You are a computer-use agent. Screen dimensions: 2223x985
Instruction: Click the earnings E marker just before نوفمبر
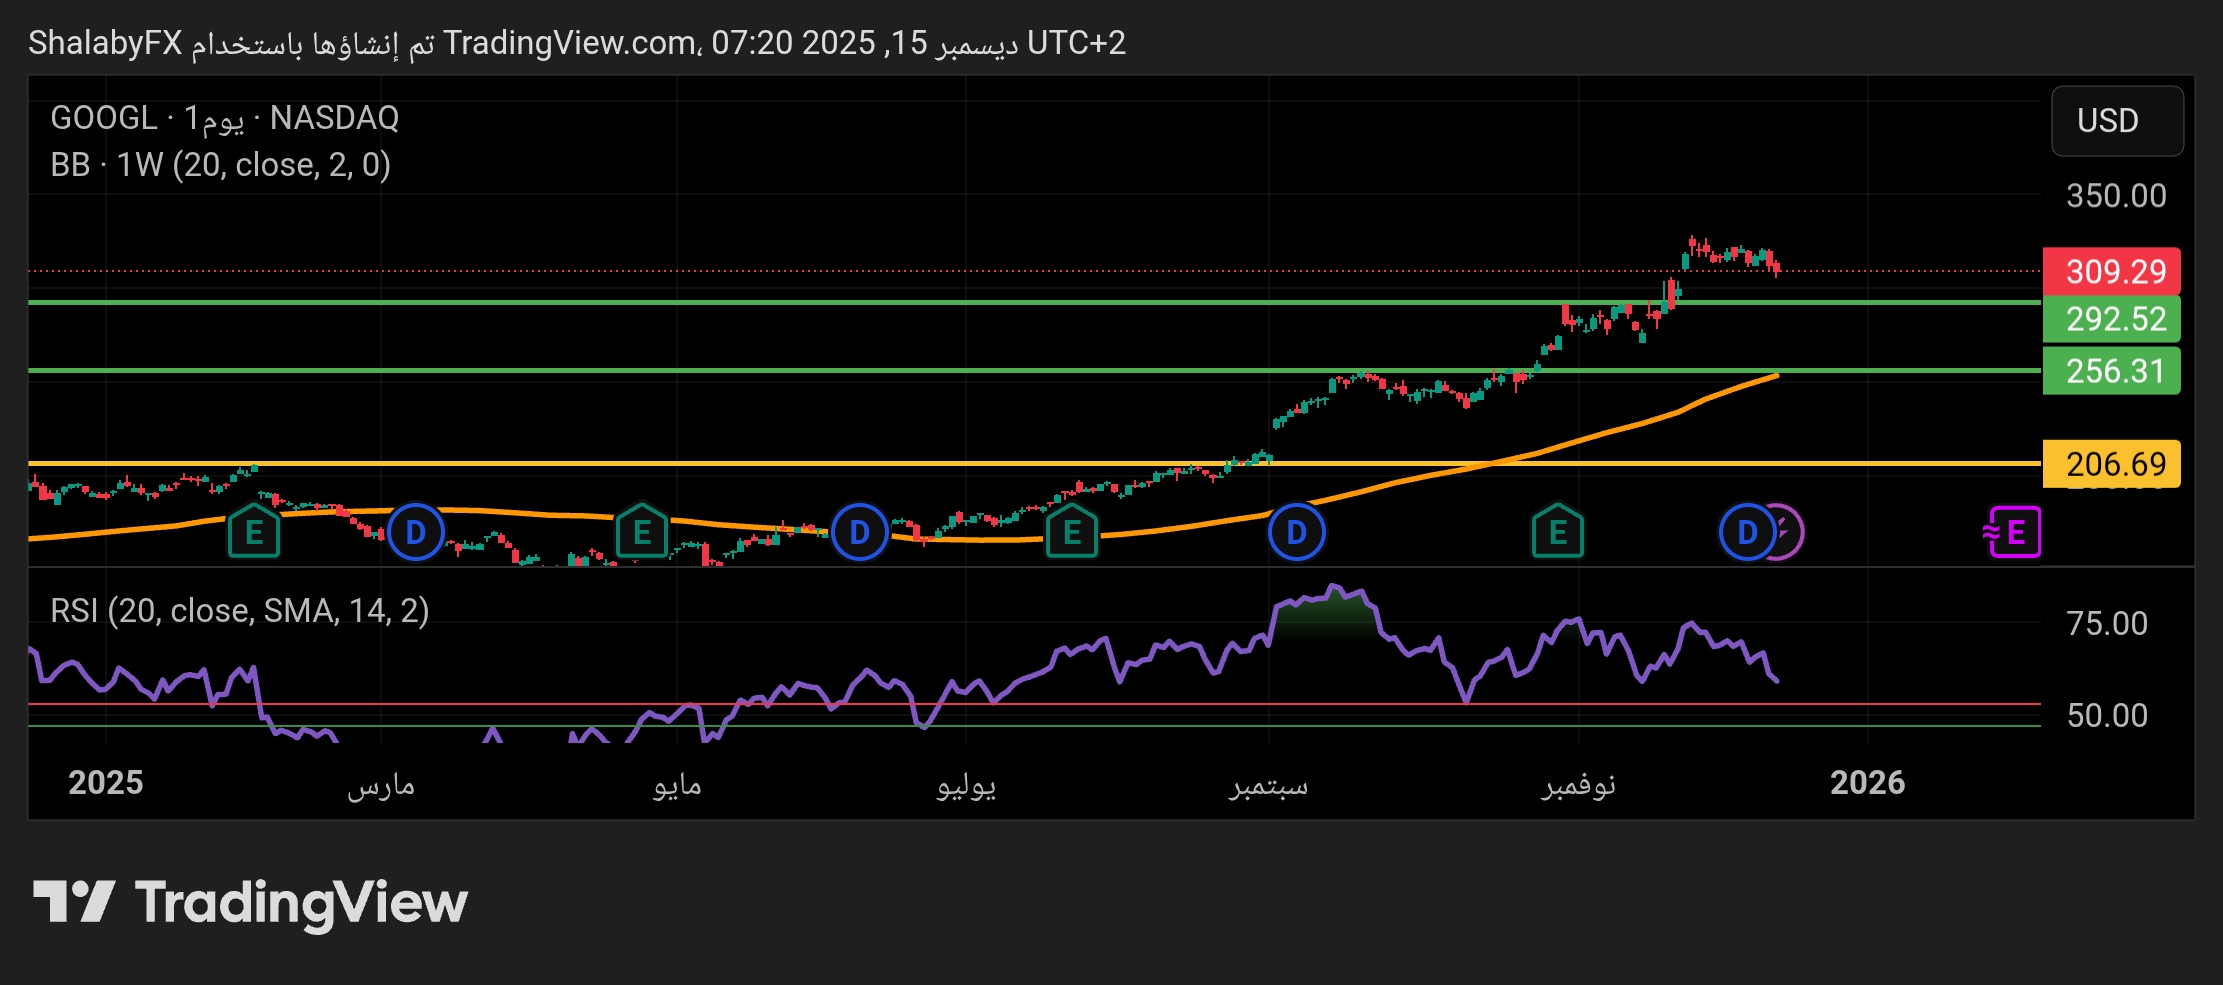click(1557, 532)
